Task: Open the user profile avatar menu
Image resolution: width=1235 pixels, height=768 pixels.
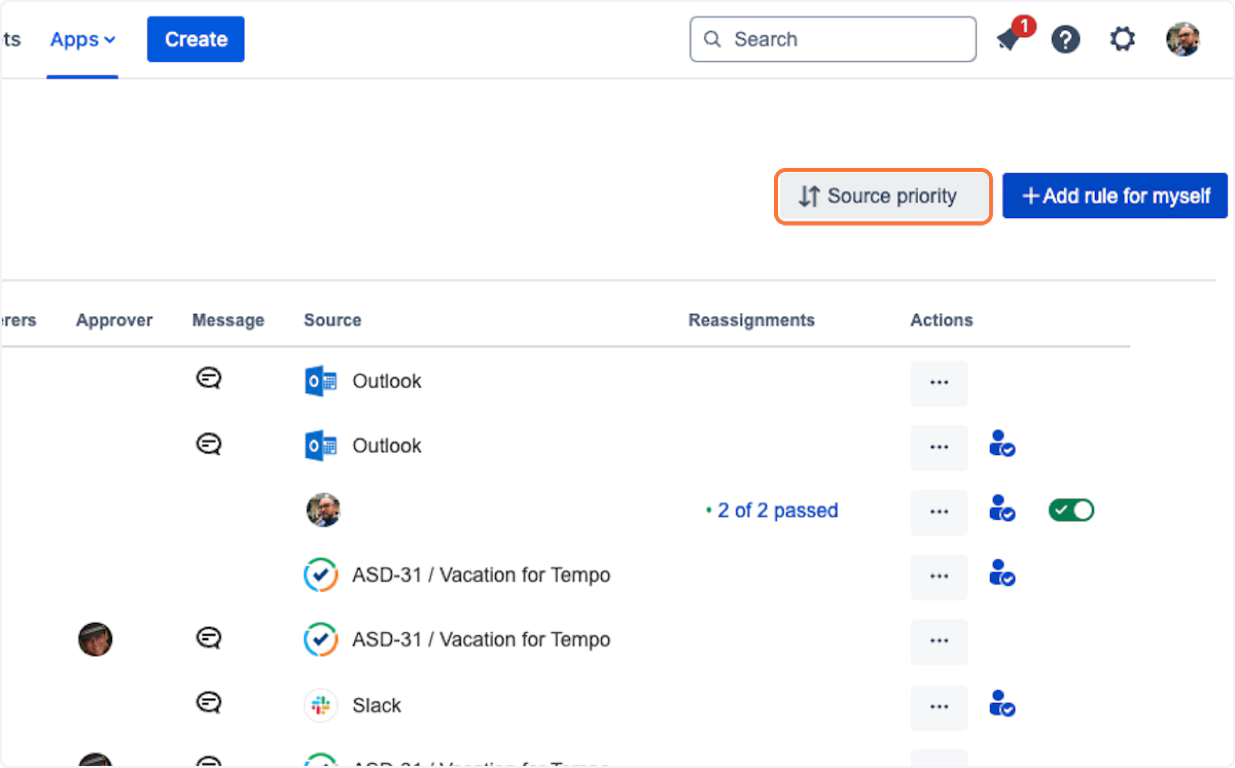Action: point(1182,40)
